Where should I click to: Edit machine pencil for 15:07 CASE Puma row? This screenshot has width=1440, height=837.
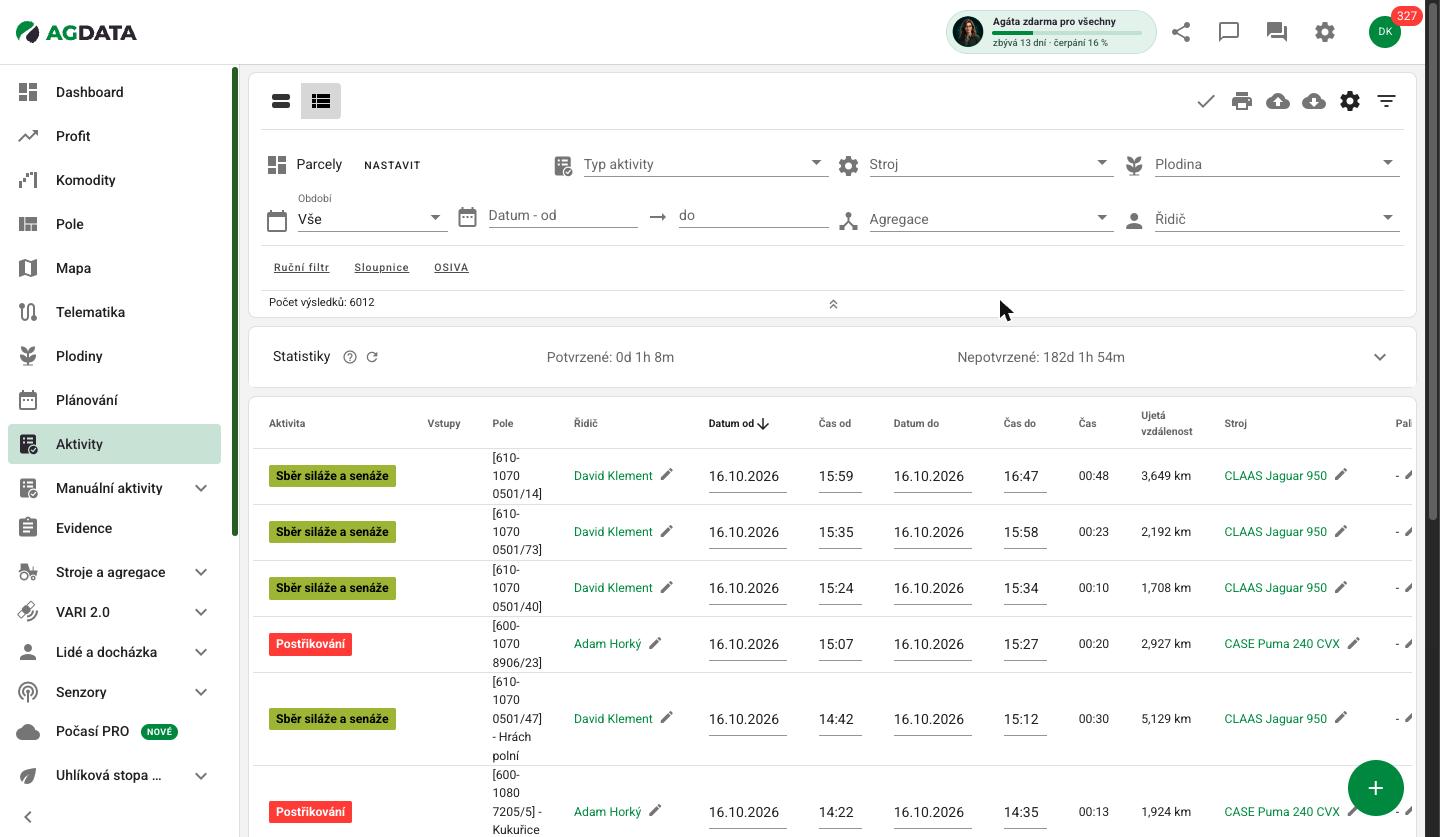(x=1354, y=643)
